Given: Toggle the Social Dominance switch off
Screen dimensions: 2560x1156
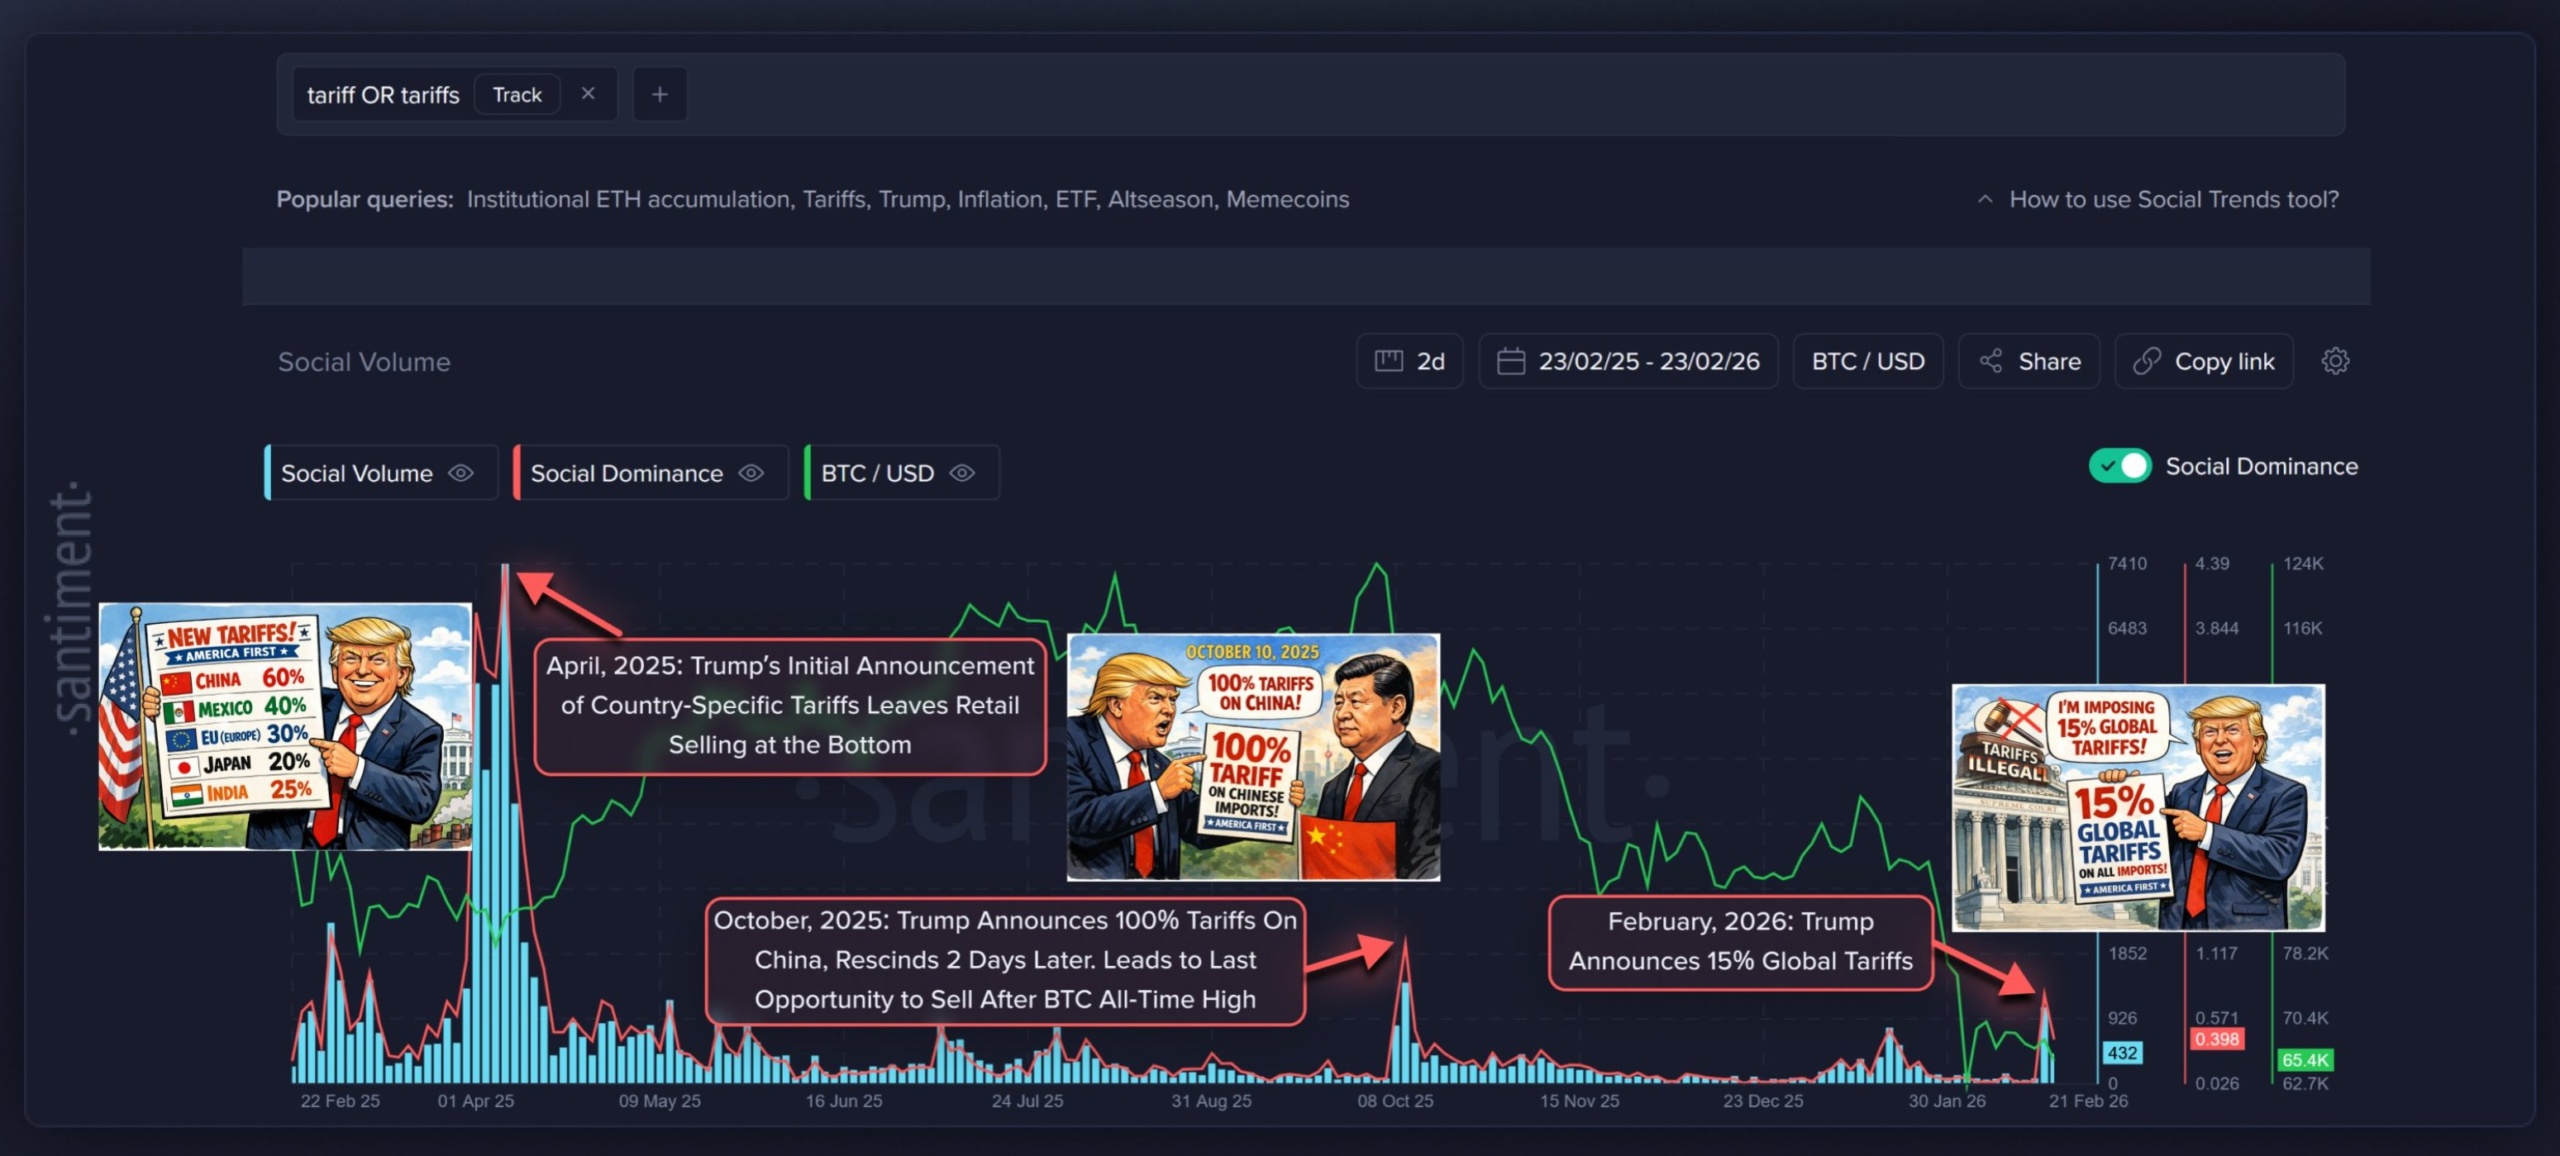Looking at the screenshot, I should [x=2120, y=466].
